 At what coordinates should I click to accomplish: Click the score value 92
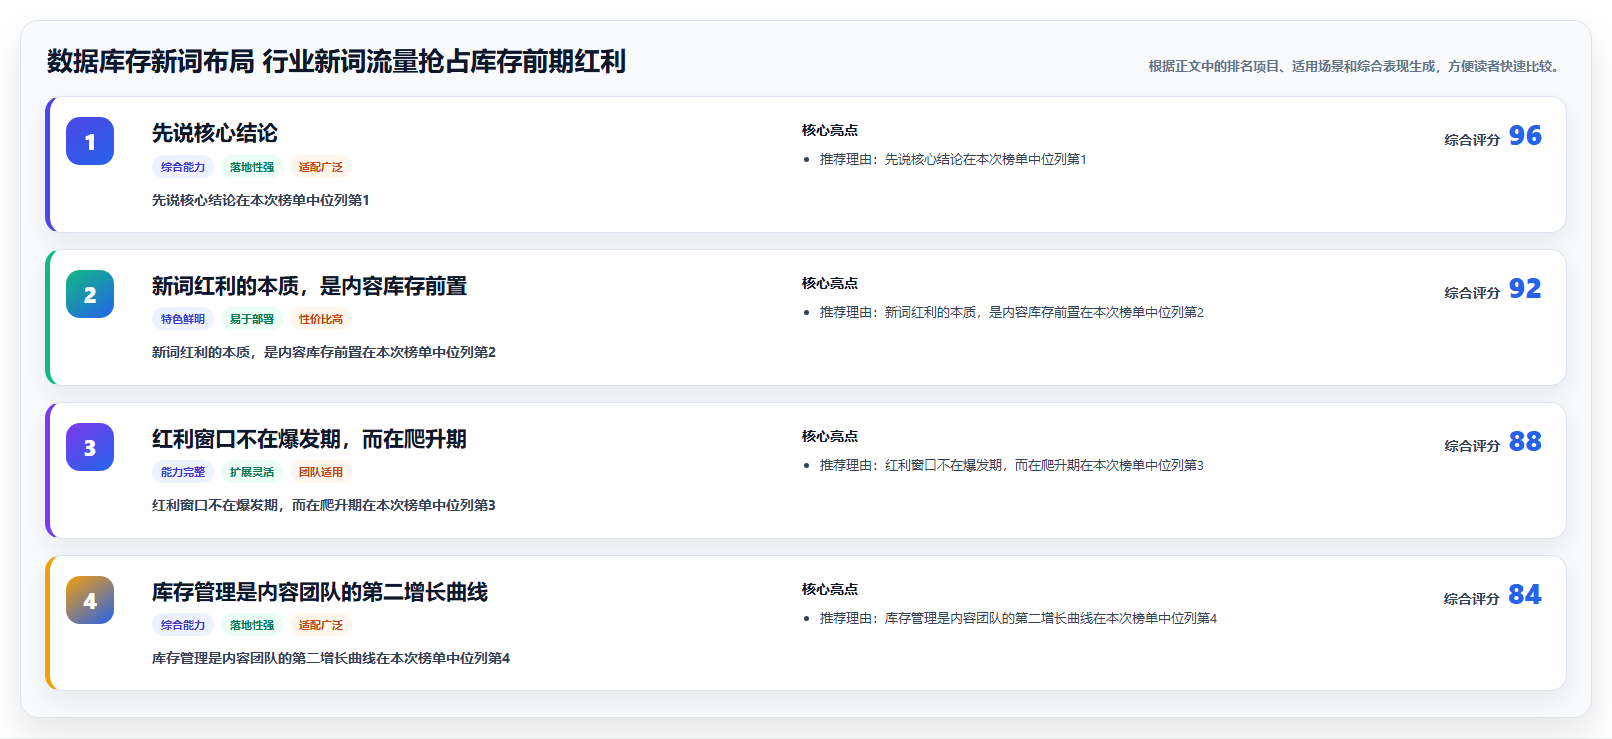1525,288
